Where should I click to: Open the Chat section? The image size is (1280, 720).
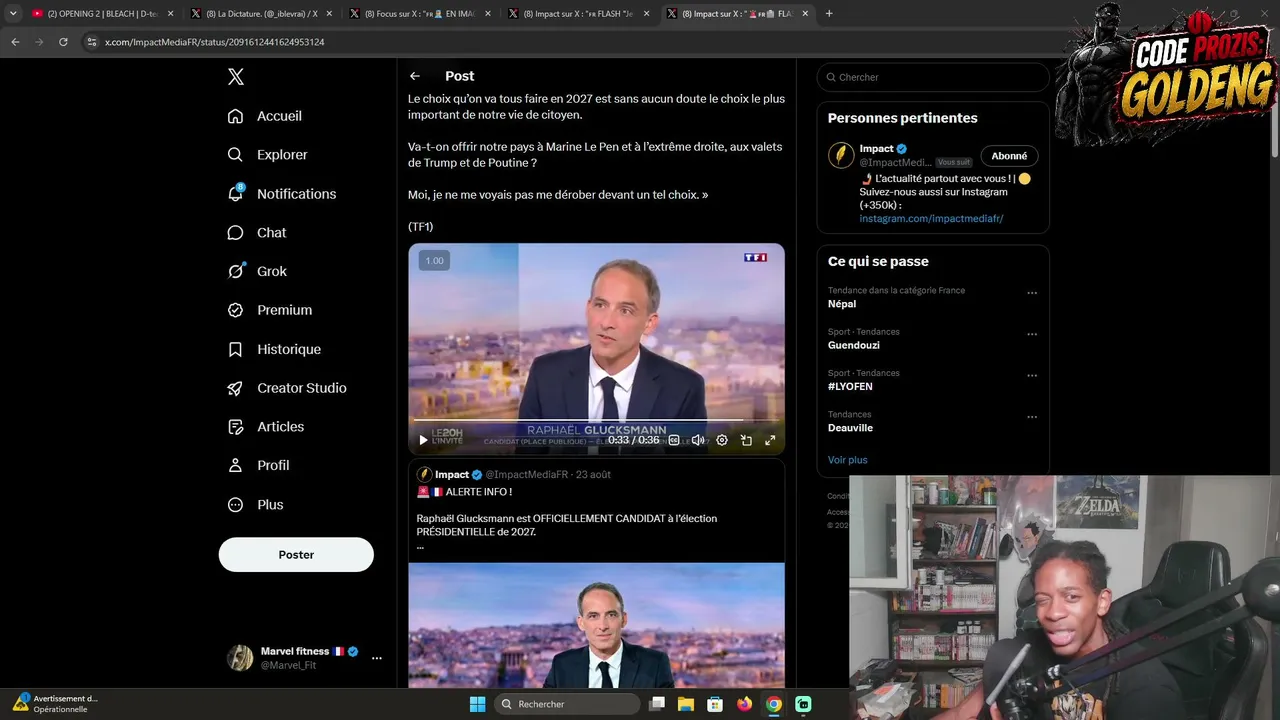257,233
